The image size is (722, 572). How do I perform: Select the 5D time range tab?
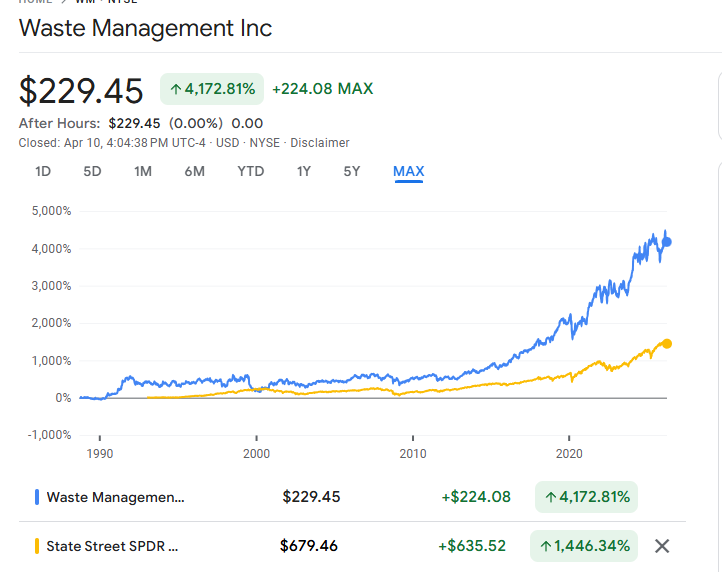(92, 171)
